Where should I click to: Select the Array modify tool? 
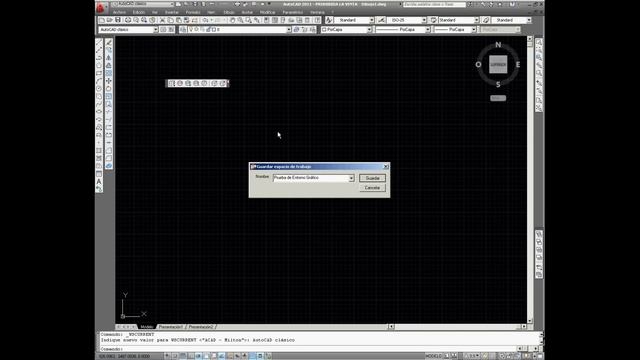109,73
